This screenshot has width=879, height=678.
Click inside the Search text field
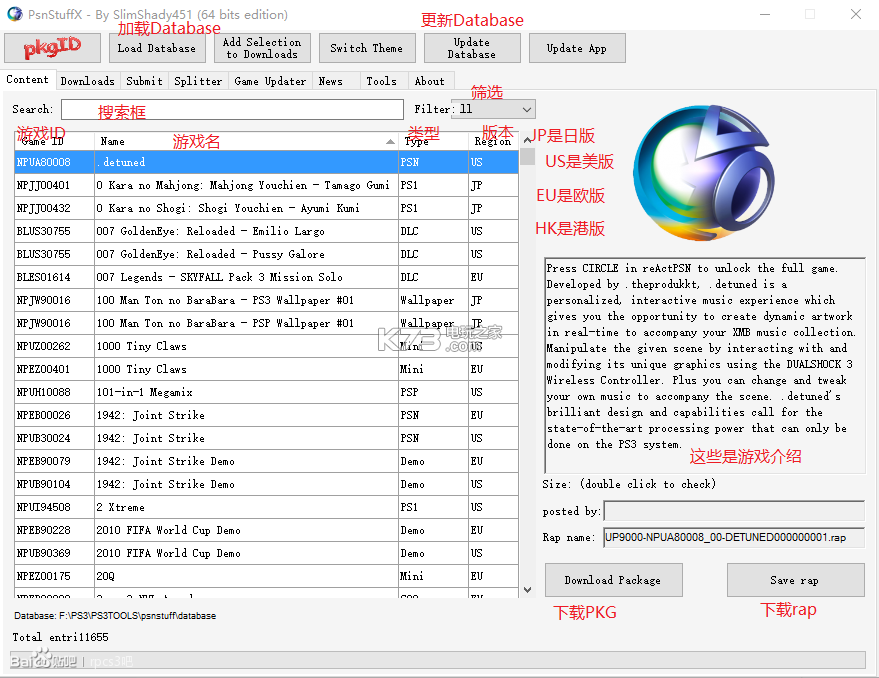pyautogui.click(x=232, y=109)
